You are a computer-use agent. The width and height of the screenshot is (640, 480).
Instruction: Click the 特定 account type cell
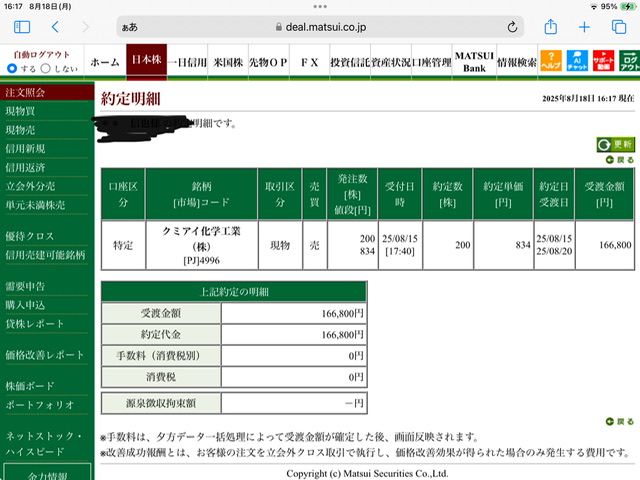click(x=123, y=245)
